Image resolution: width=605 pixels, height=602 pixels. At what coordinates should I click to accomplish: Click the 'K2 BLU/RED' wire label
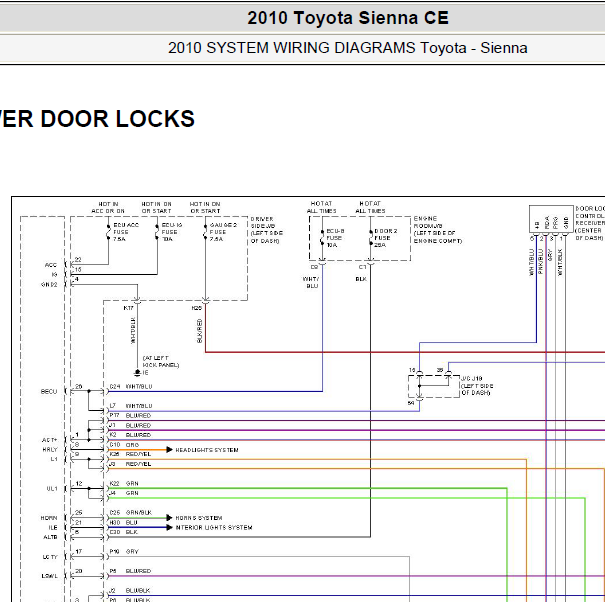(130, 435)
